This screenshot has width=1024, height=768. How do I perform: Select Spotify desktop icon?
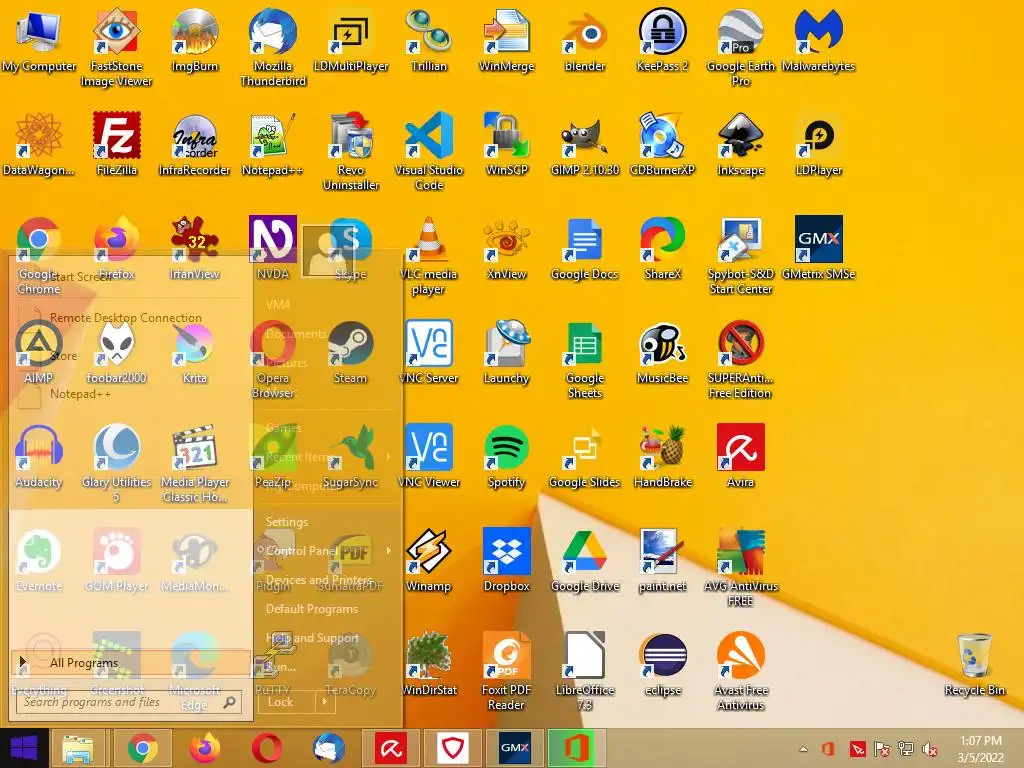click(x=506, y=456)
